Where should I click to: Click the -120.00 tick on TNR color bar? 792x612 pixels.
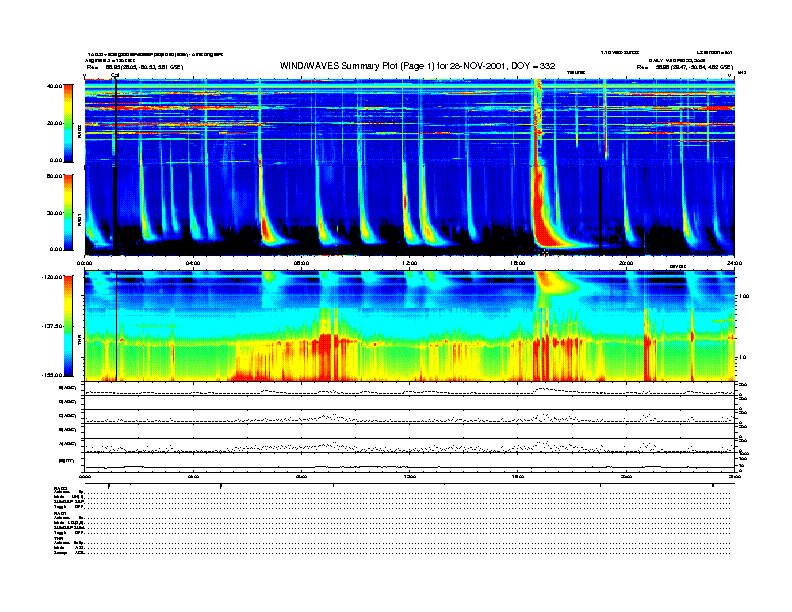pyautogui.click(x=52, y=277)
